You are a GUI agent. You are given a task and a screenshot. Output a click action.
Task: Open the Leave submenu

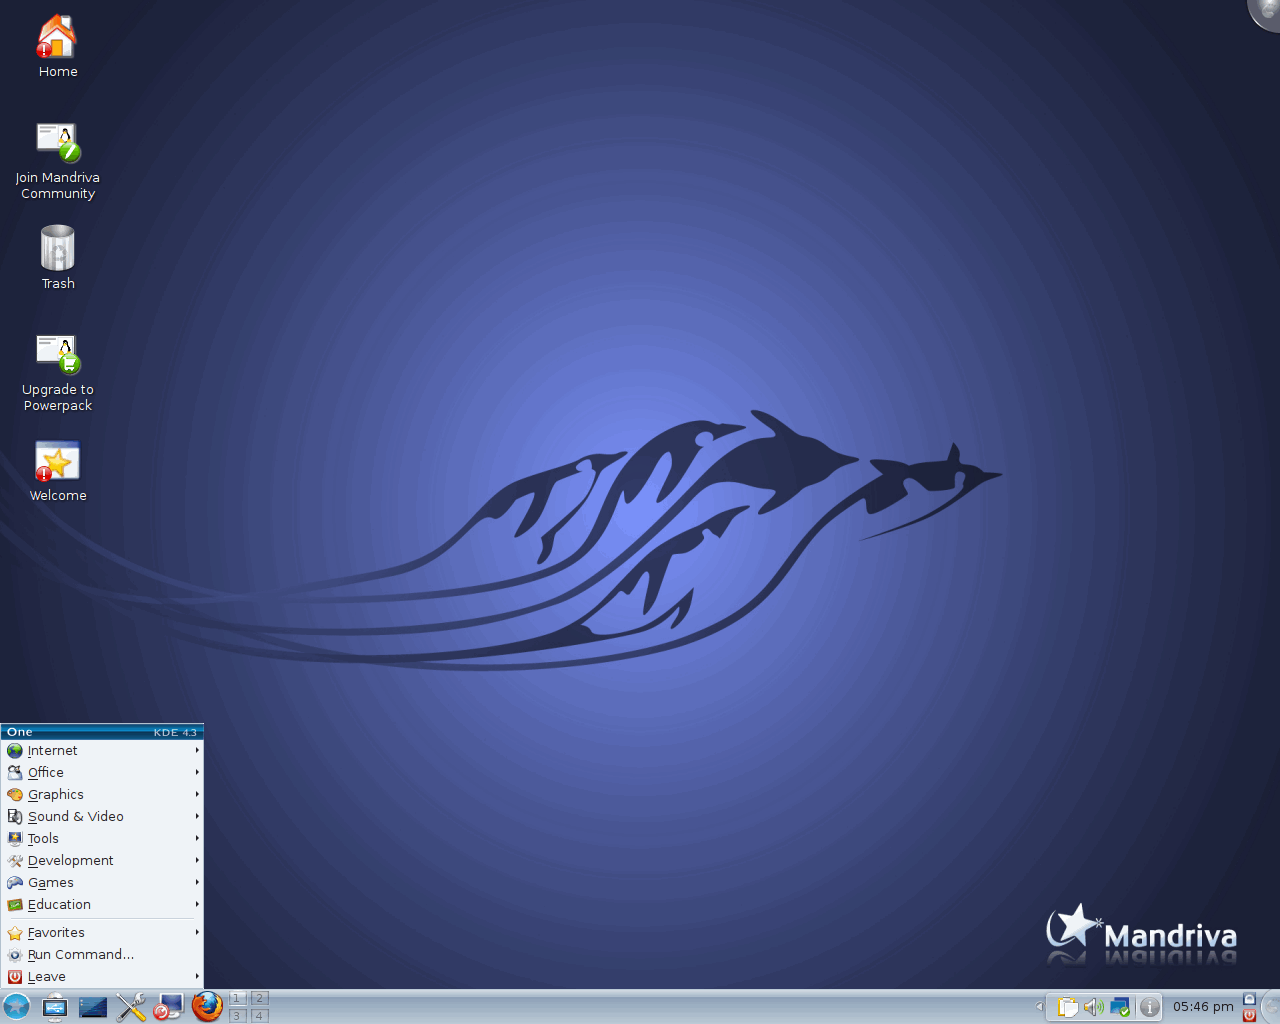point(102,977)
